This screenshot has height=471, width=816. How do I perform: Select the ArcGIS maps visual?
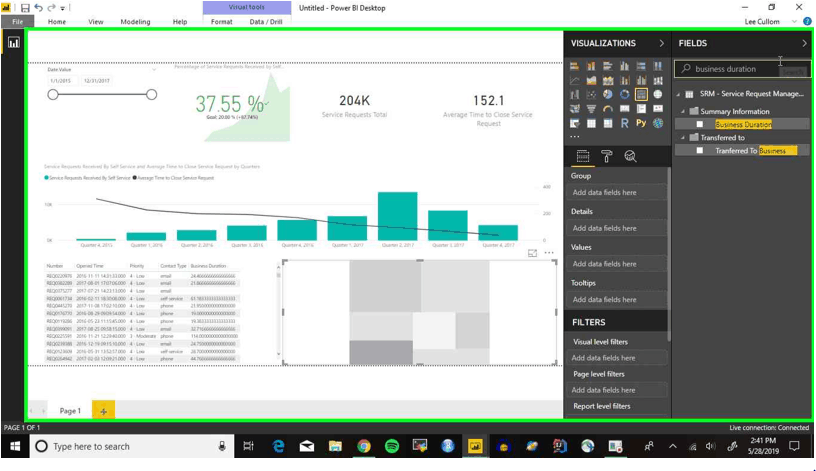pyautogui.click(x=658, y=123)
